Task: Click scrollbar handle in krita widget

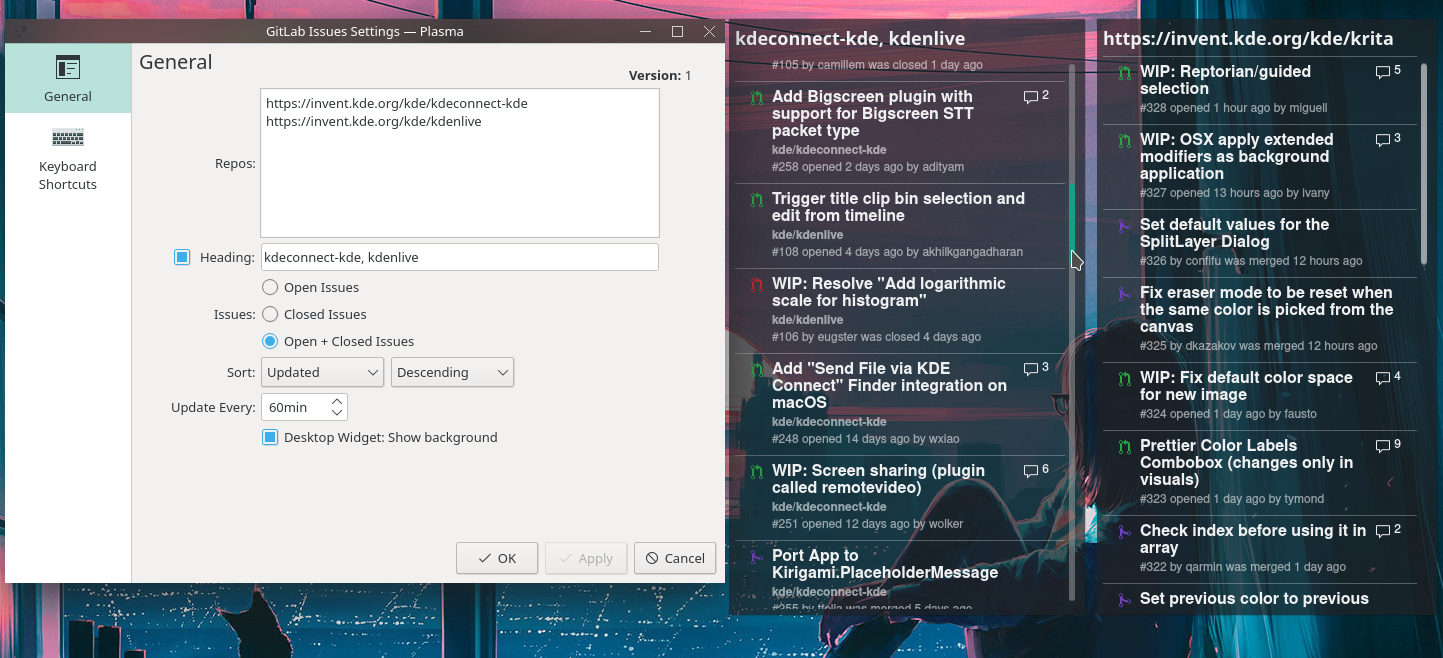Action: 1424,164
